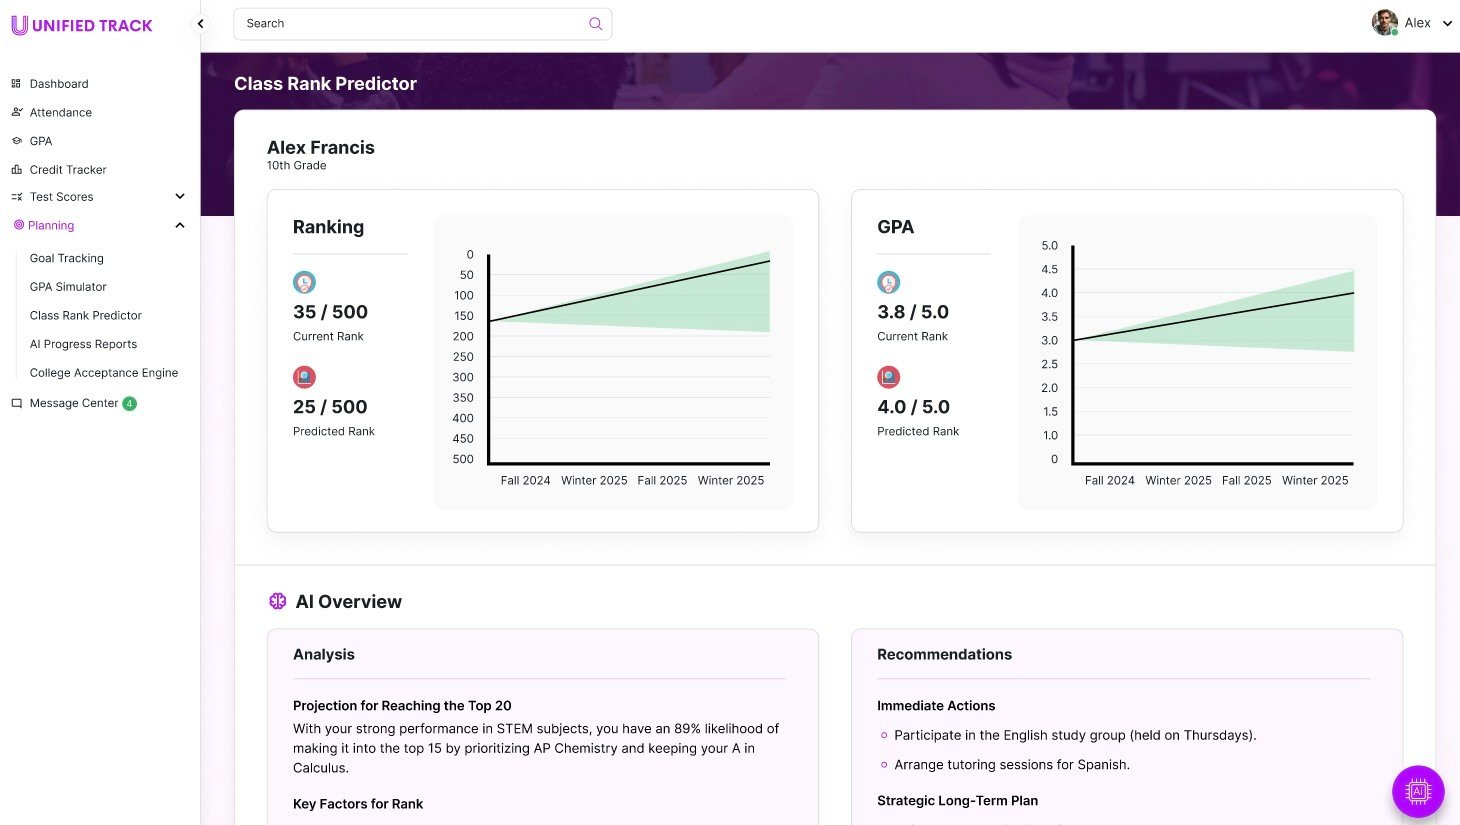Click the 35 / 500 current rank value
The height and width of the screenshot is (825, 1460).
coord(330,312)
